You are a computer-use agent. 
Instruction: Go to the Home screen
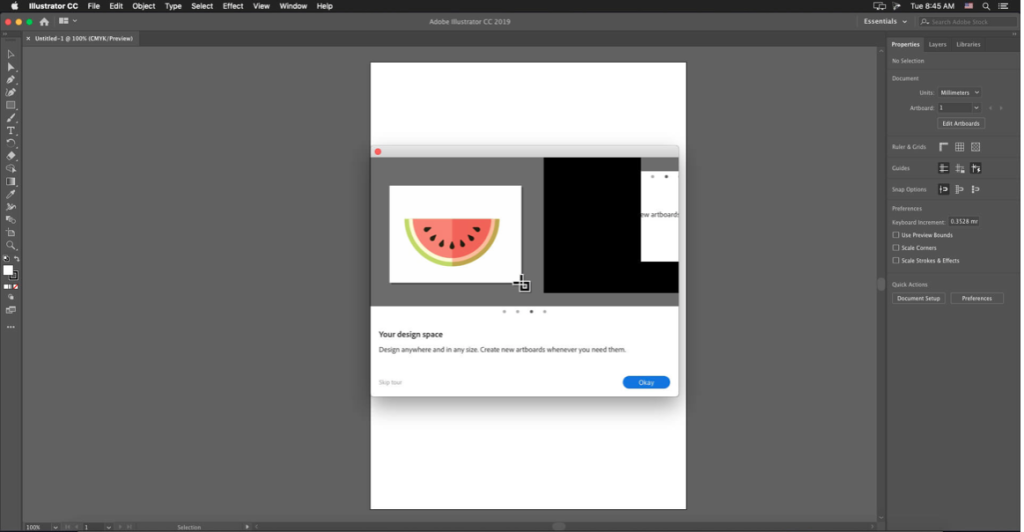coord(44,22)
